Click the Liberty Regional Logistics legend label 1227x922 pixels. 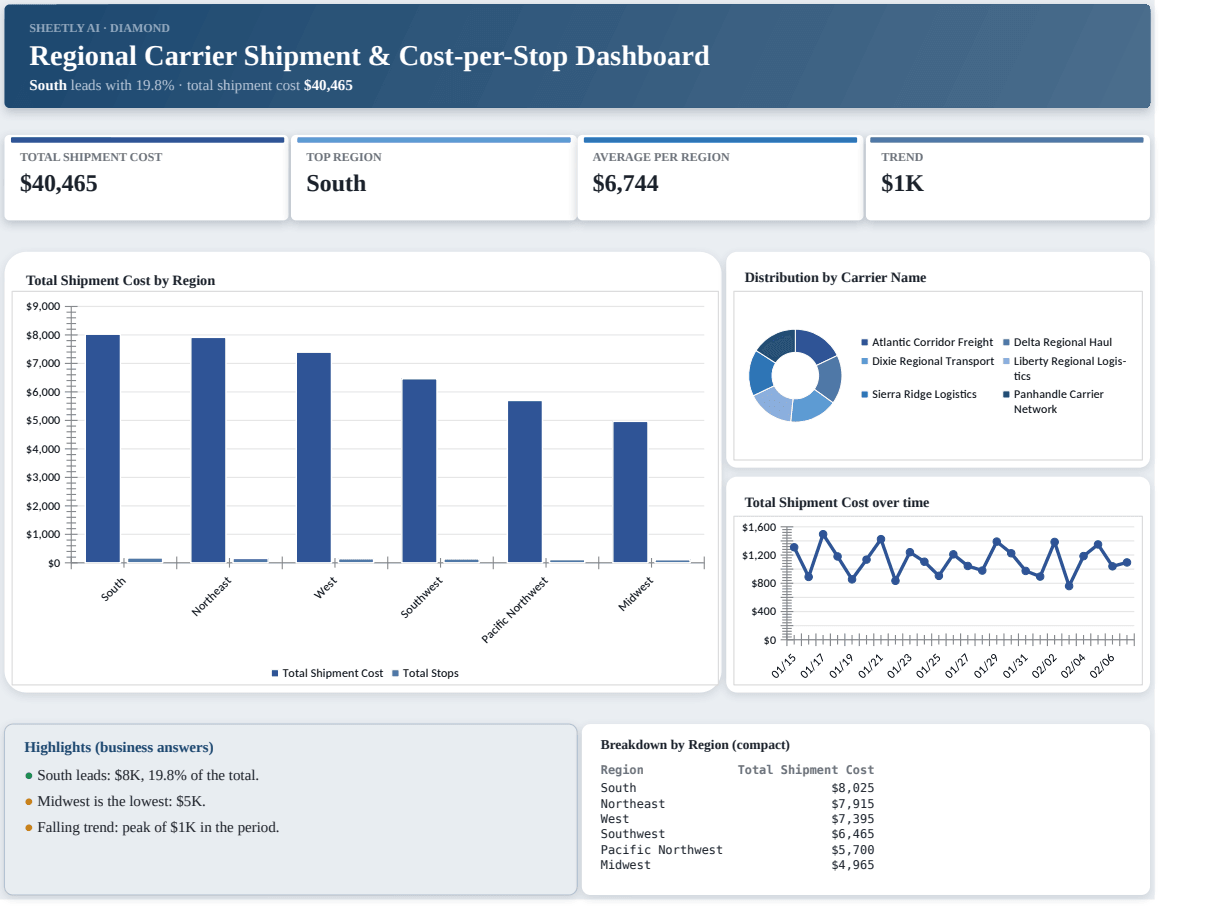(x=1070, y=368)
